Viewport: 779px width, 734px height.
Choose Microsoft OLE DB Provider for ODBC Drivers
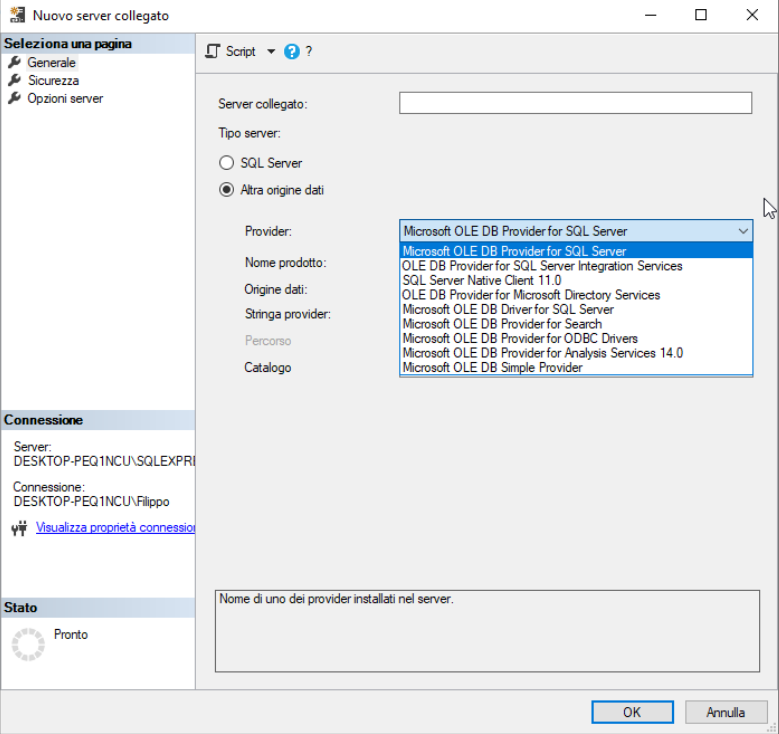[x=576, y=338]
